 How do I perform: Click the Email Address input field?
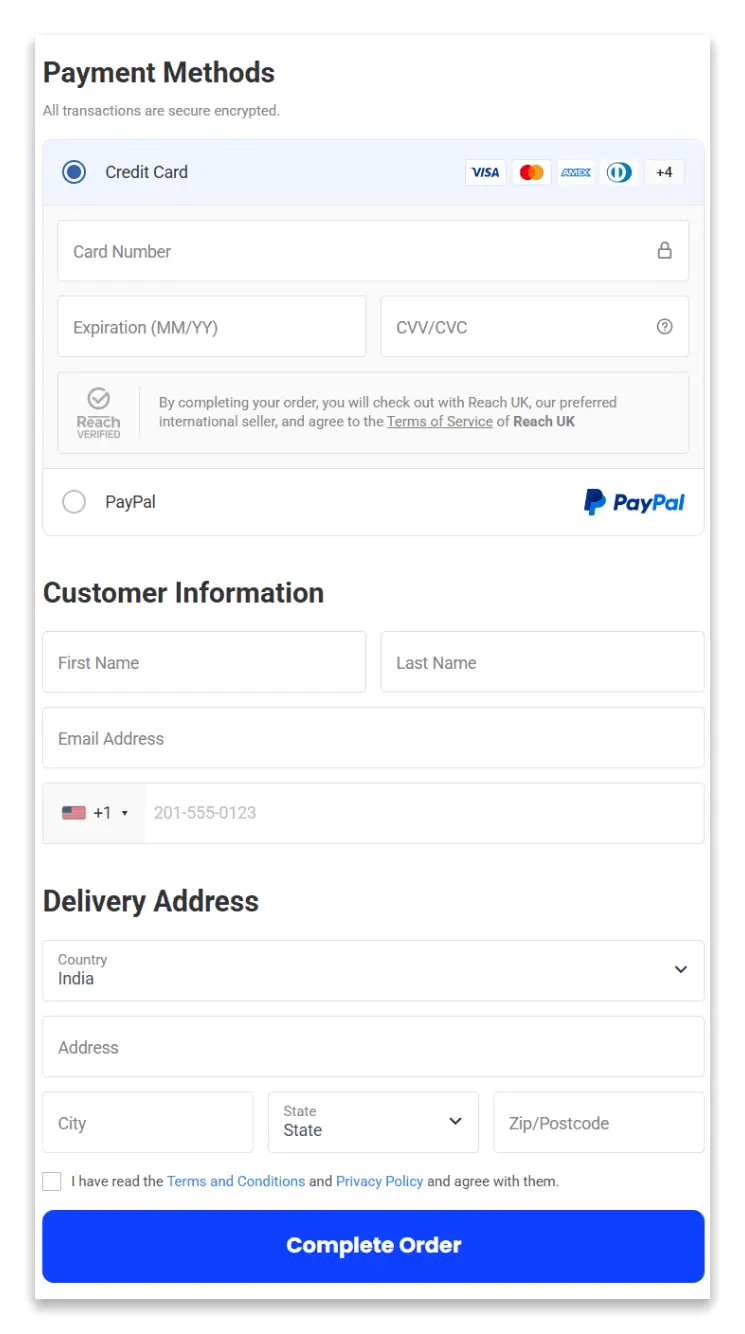pos(373,737)
